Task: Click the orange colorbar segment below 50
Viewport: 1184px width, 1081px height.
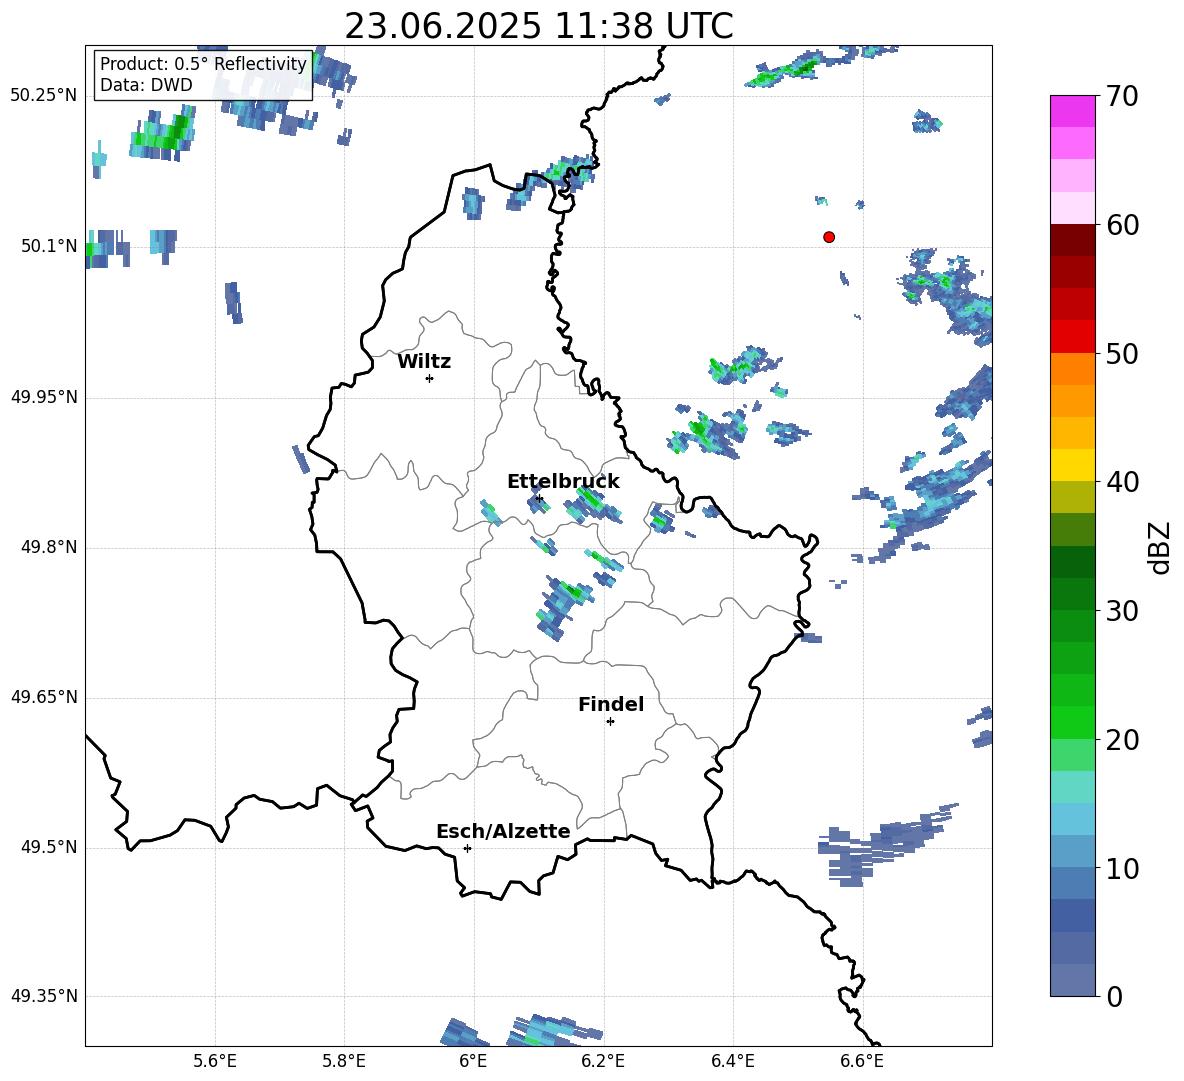Action: point(1072,369)
